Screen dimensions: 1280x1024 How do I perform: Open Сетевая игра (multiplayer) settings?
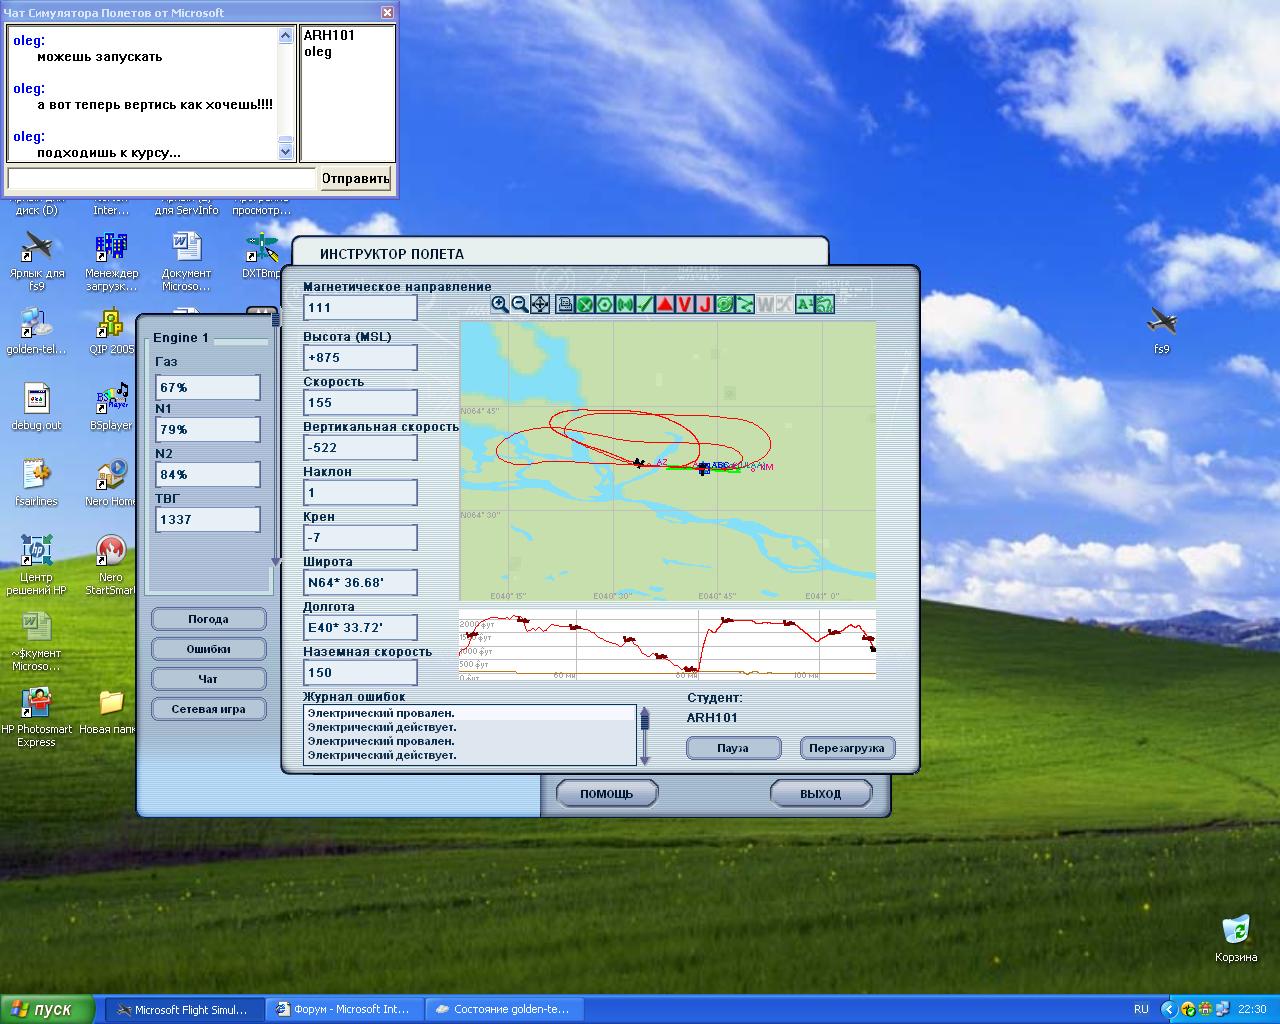click(208, 709)
